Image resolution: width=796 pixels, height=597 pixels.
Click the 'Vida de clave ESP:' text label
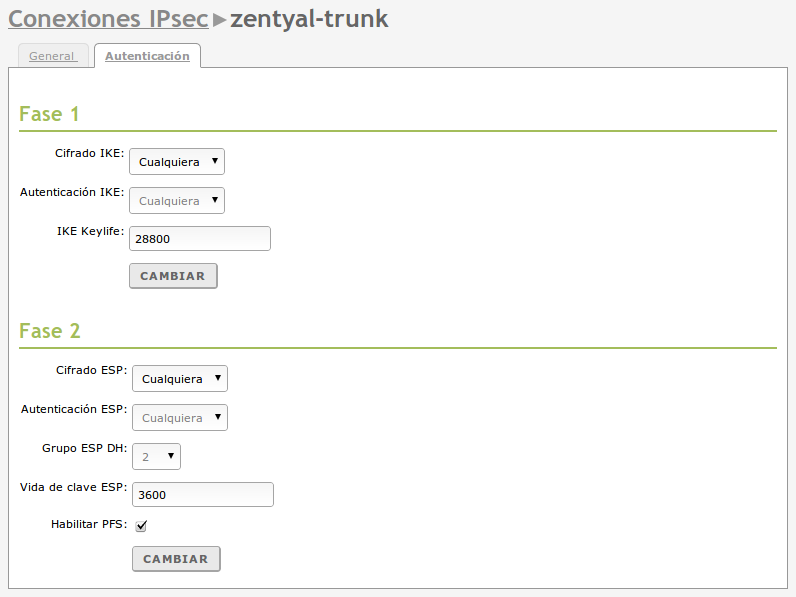point(73,487)
